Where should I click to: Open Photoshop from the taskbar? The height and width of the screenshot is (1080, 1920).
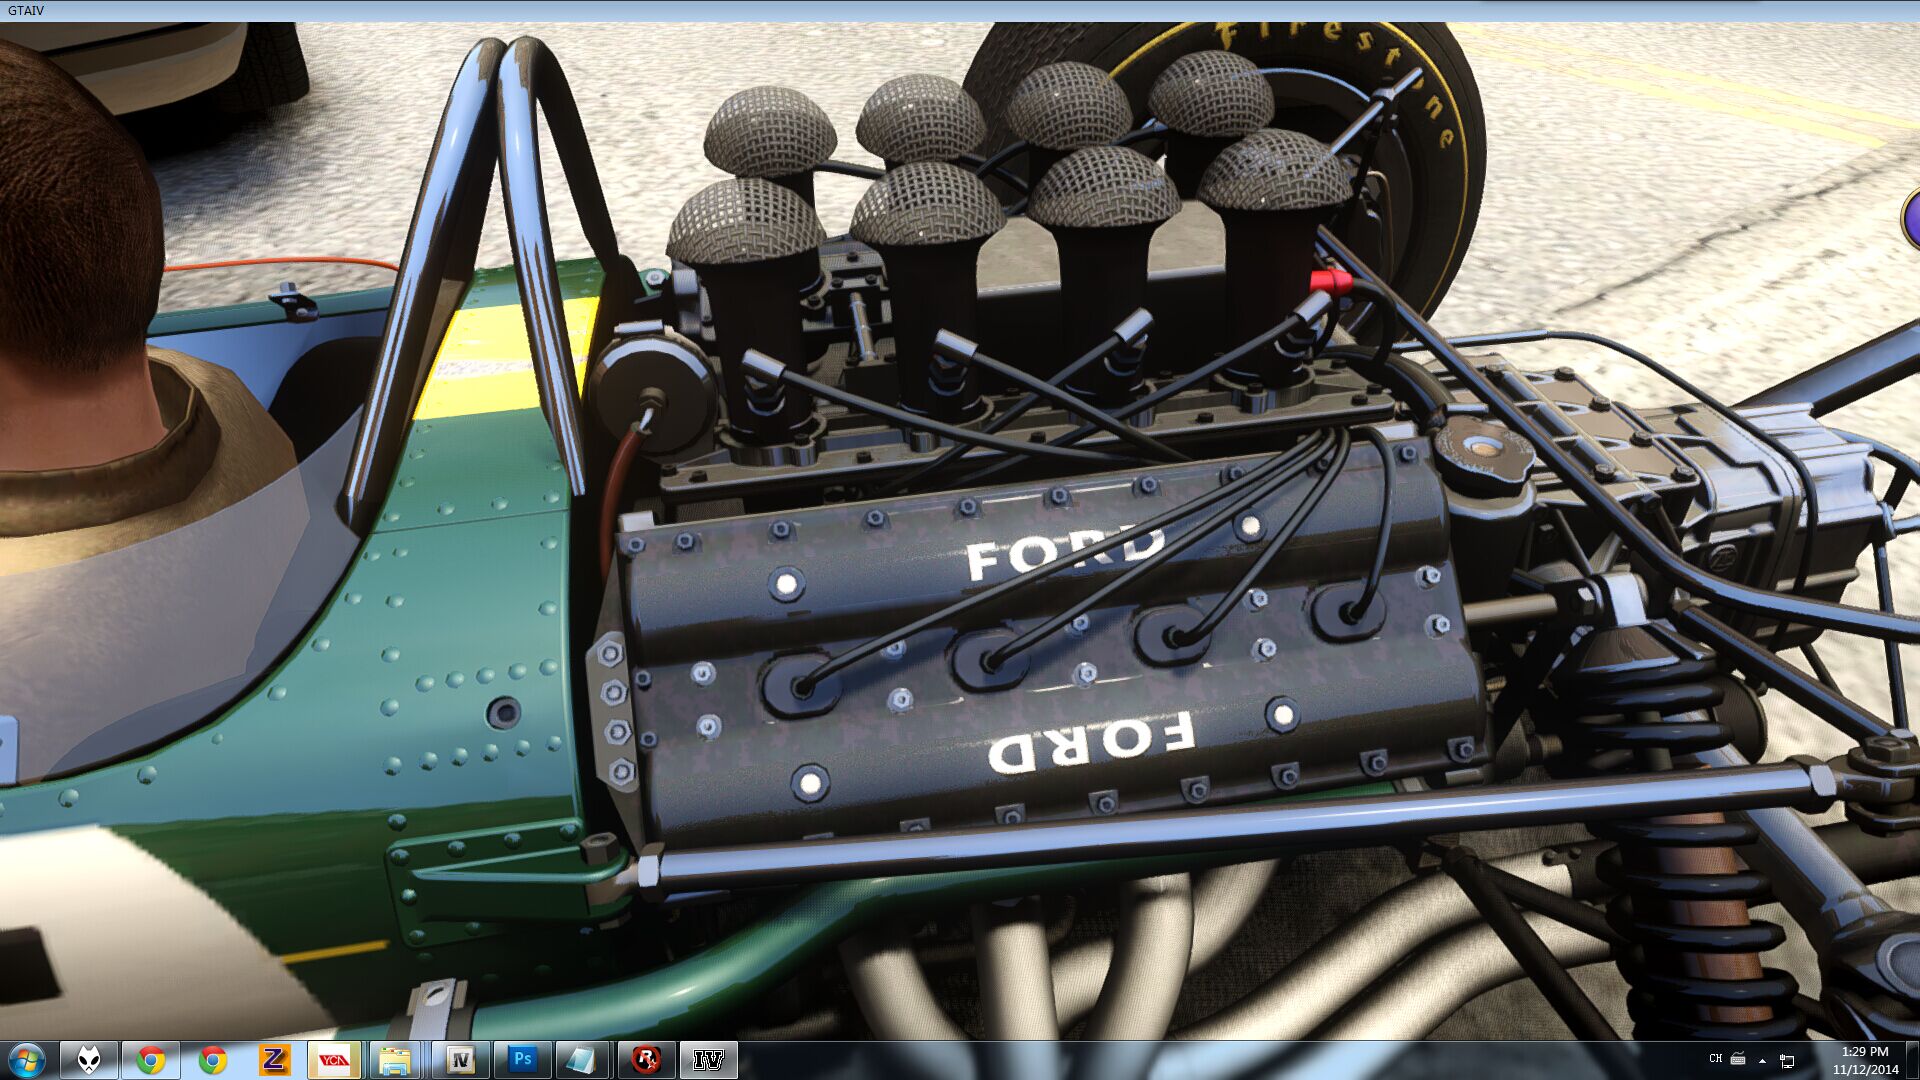[522, 1060]
